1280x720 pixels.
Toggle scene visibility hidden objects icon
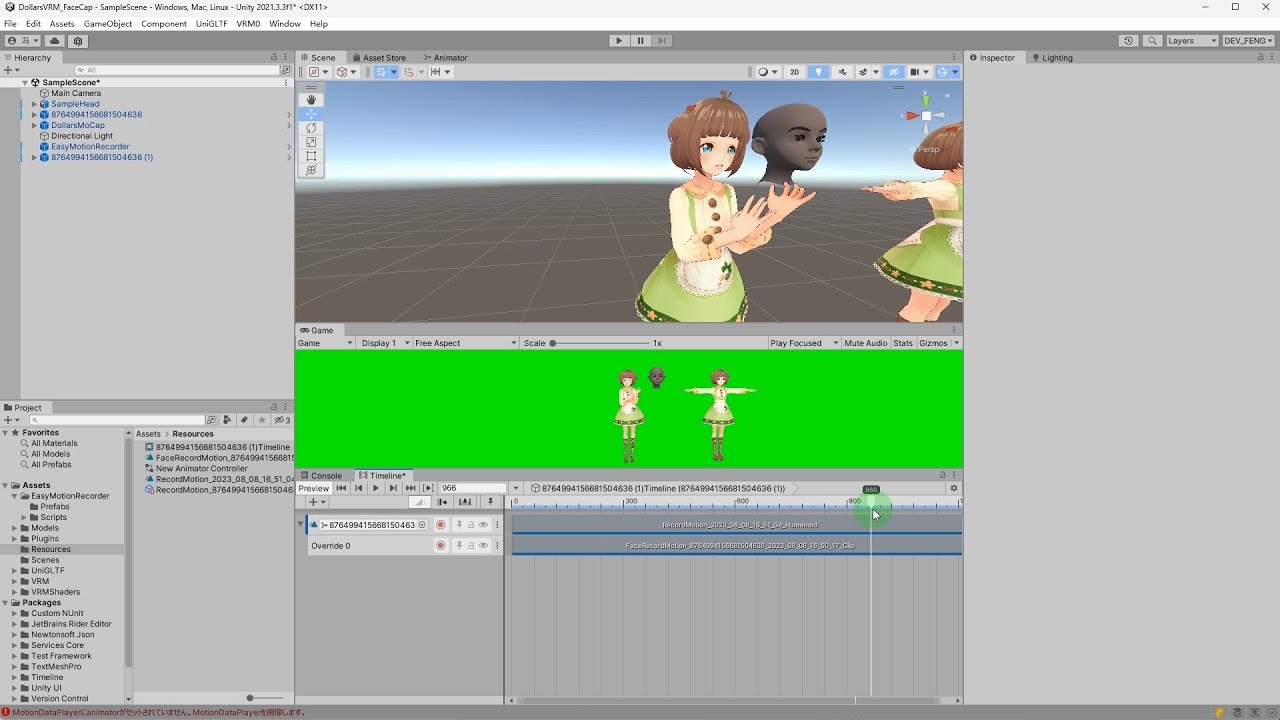click(x=894, y=72)
